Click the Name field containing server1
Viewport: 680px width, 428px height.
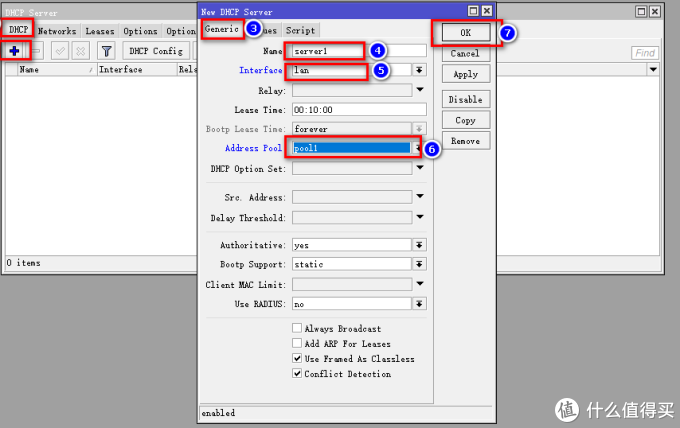359,51
